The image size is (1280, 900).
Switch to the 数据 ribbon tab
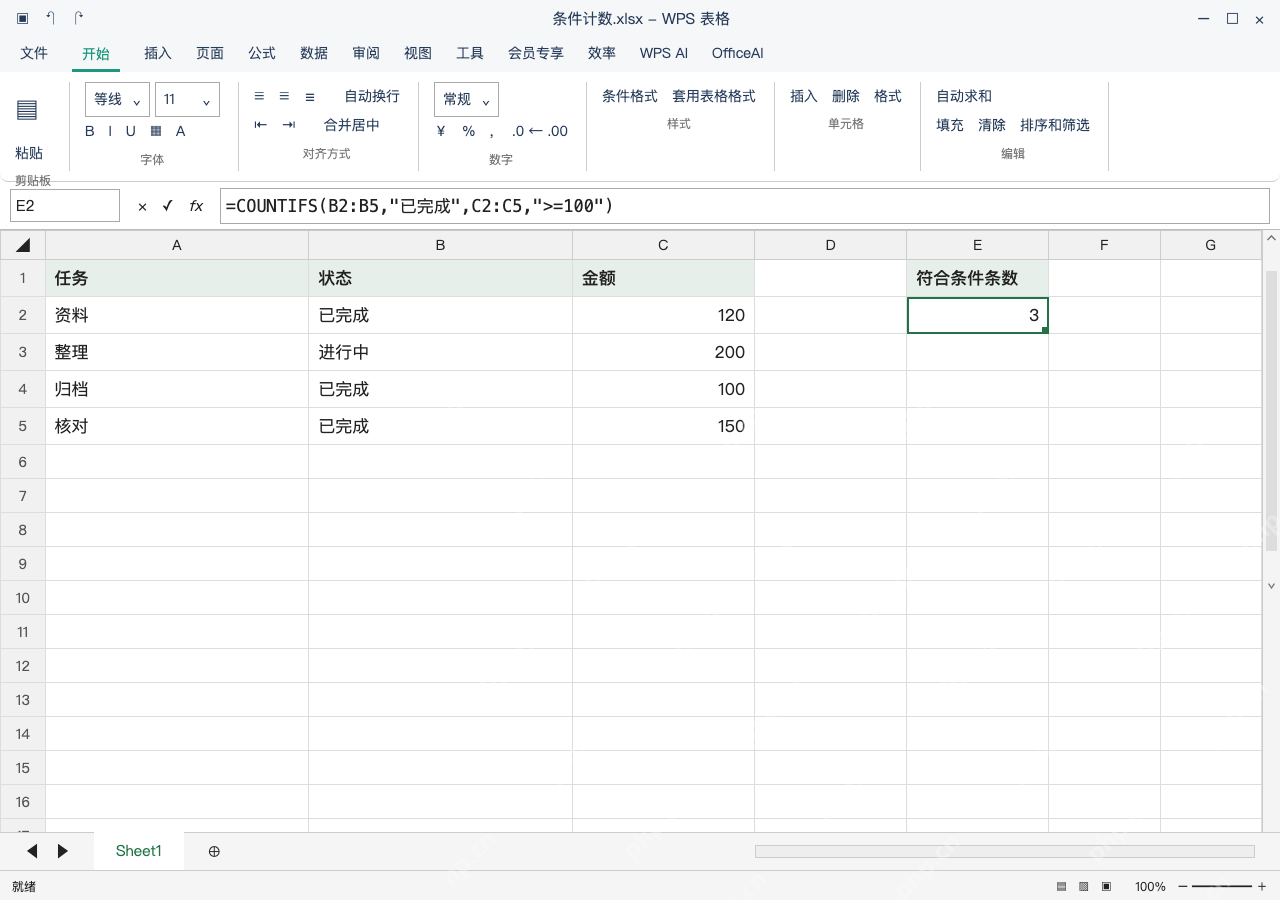coord(314,53)
